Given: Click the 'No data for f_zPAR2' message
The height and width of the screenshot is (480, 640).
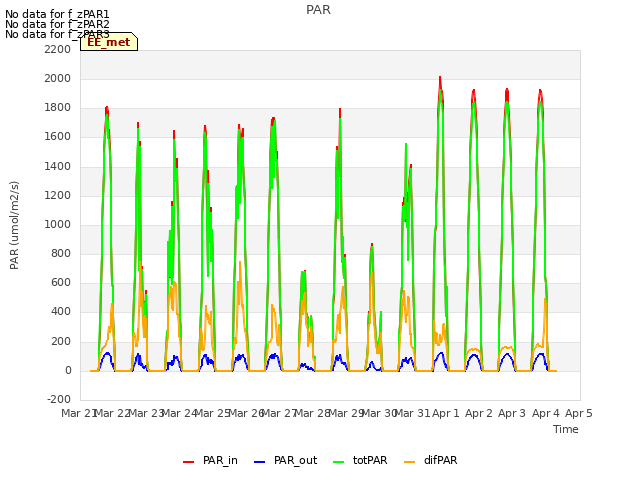Looking at the screenshot, I should click(57, 24).
